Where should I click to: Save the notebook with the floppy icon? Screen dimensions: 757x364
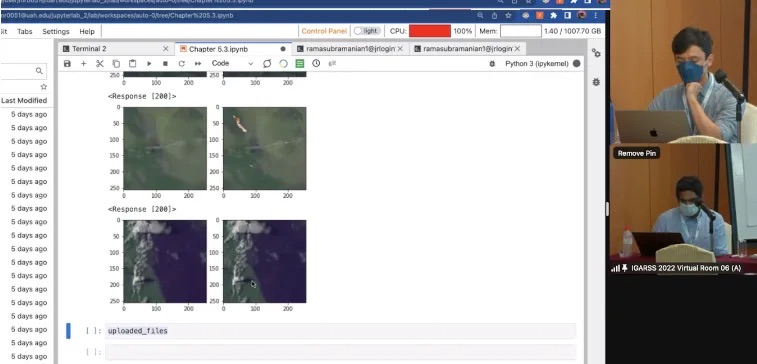point(67,64)
